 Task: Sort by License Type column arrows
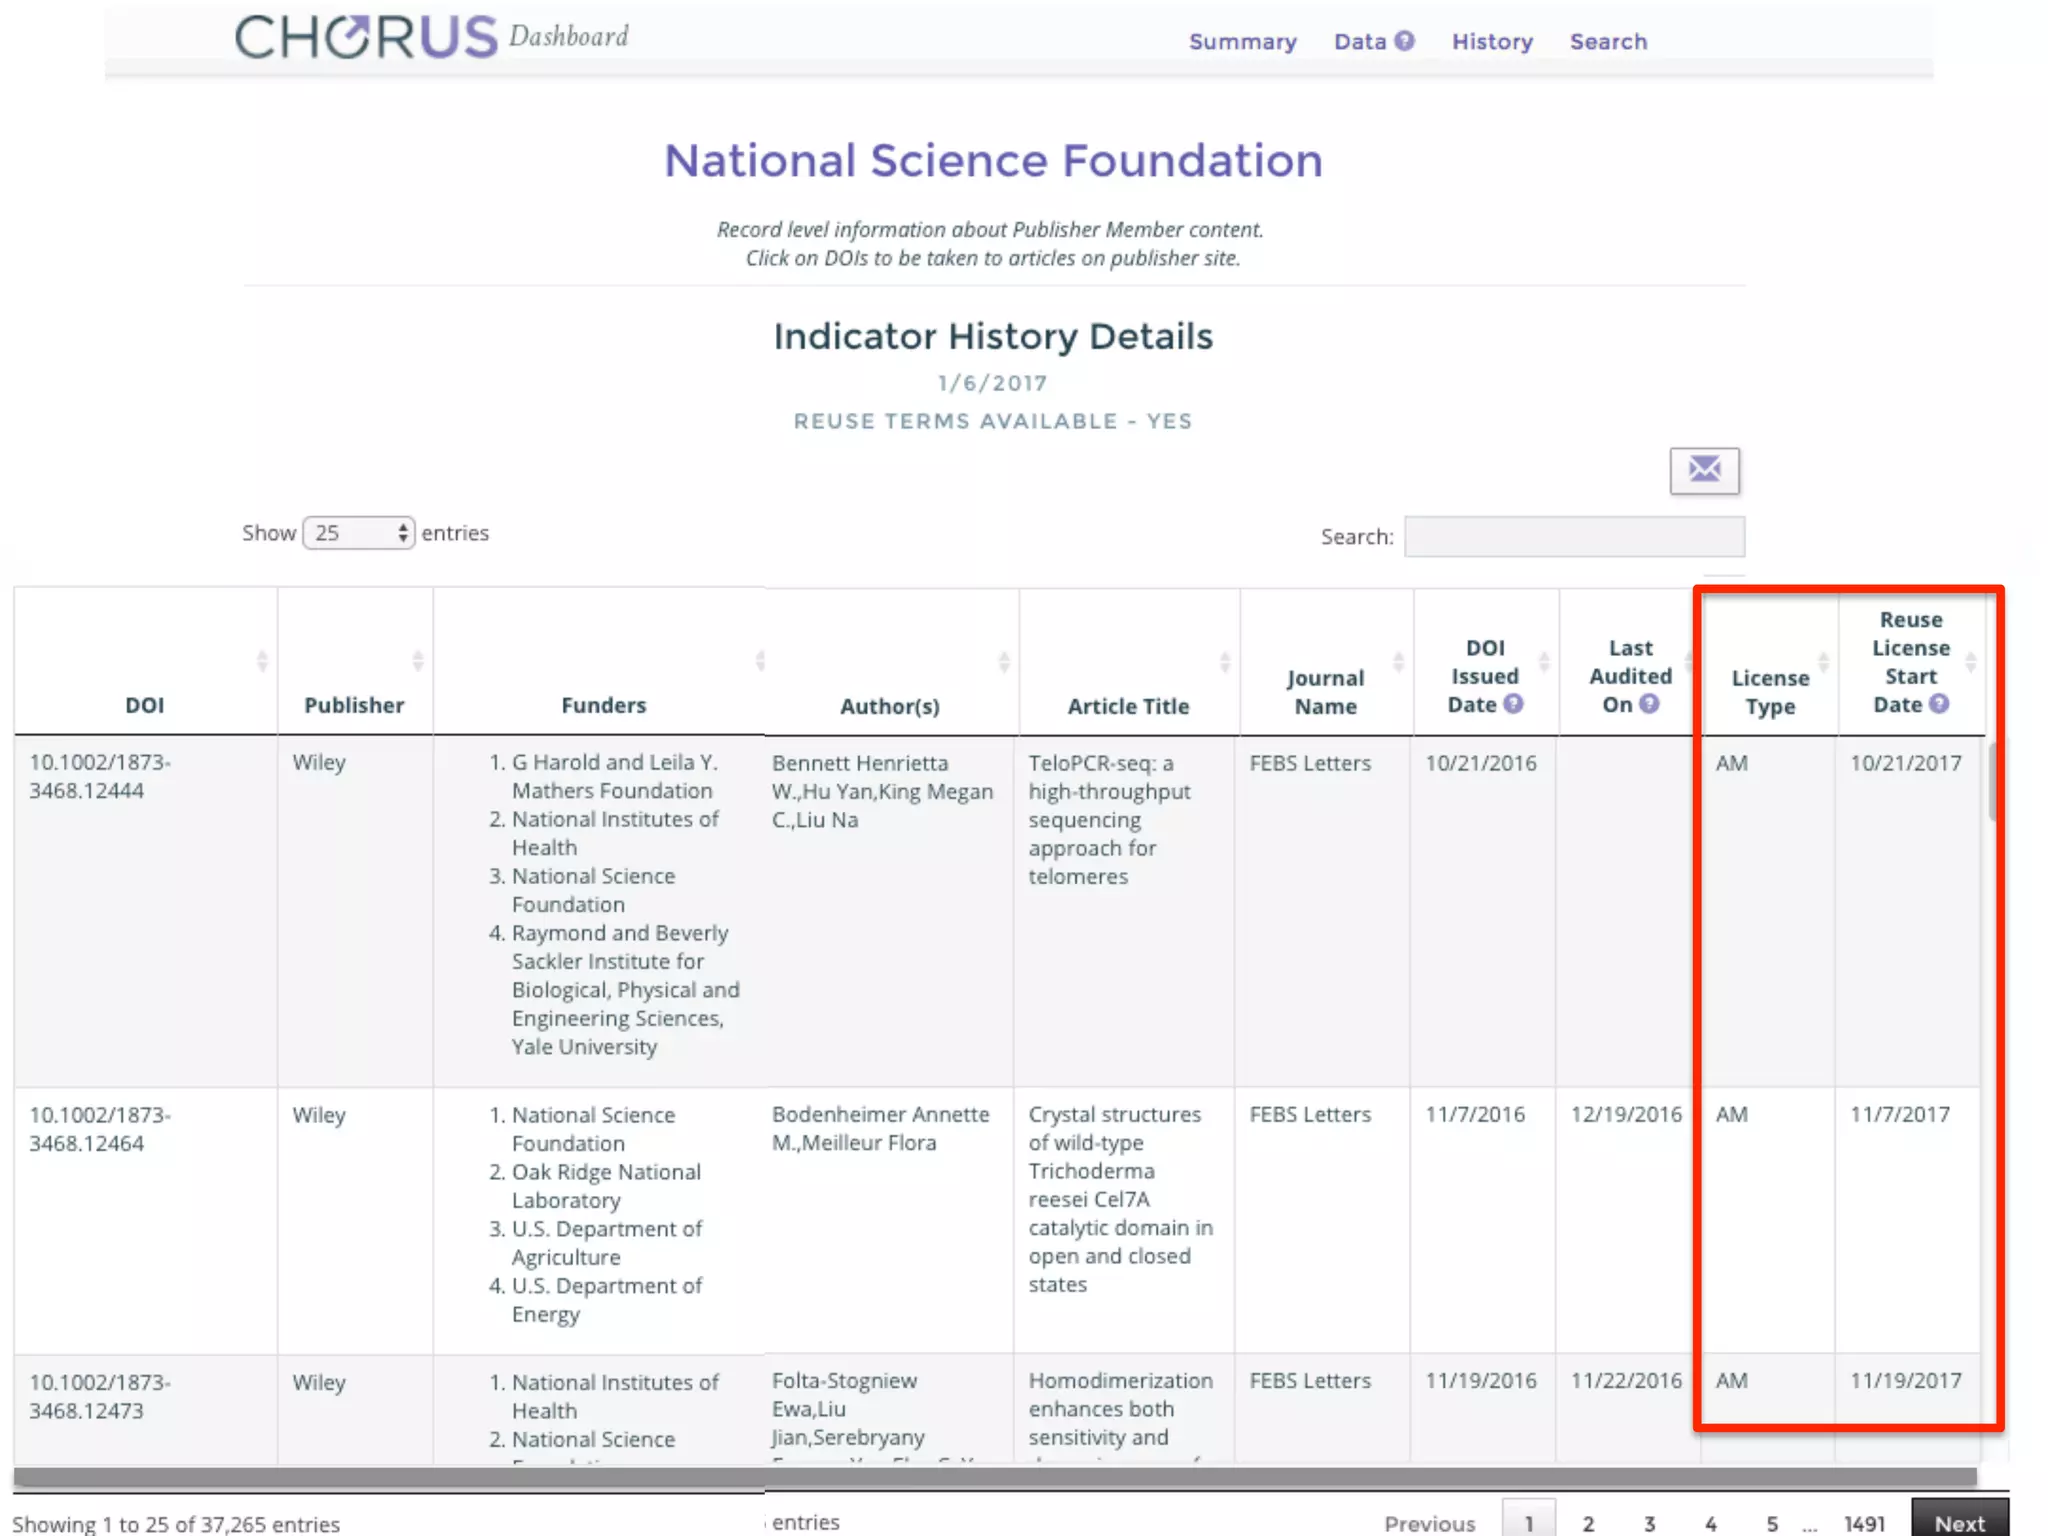[1823, 661]
